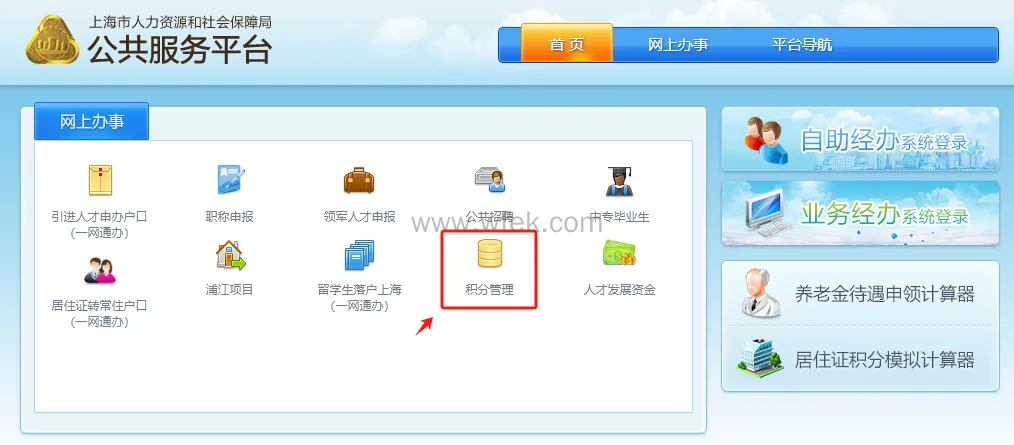
Task: Click the 自助经办系统登录 banner button
Action: pyautogui.click(x=860, y=140)
